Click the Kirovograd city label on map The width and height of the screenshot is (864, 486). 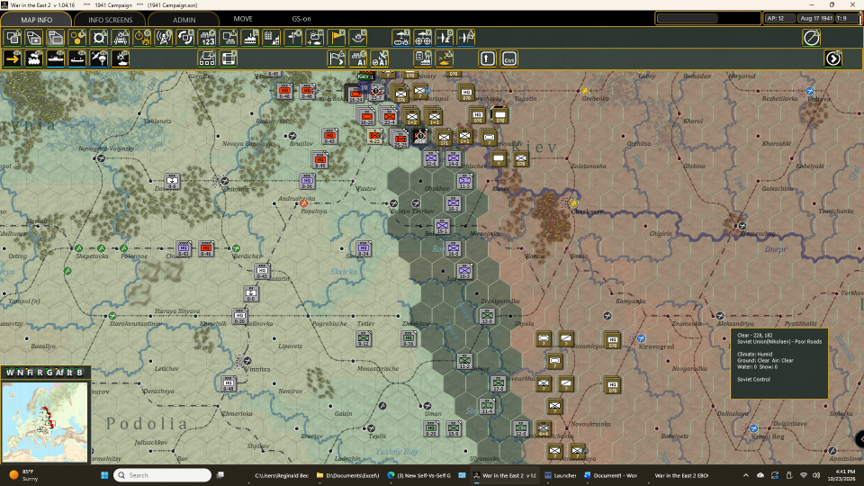pyautogui.click(x=656, y=347)
